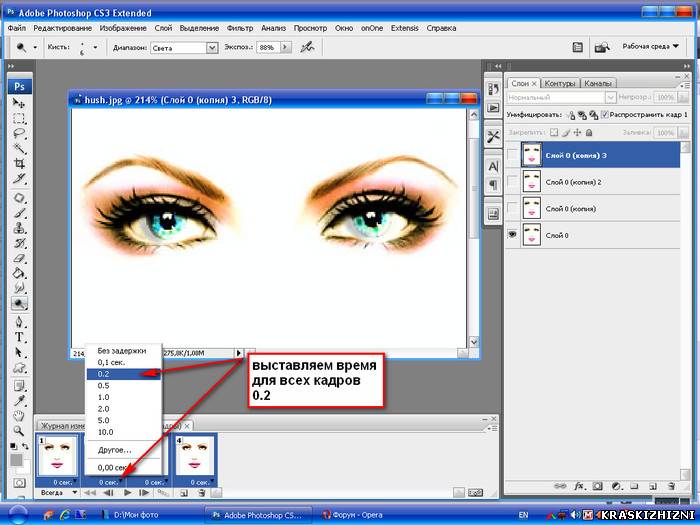
Task: Select the Smudge tool
Action: [19, 288]
